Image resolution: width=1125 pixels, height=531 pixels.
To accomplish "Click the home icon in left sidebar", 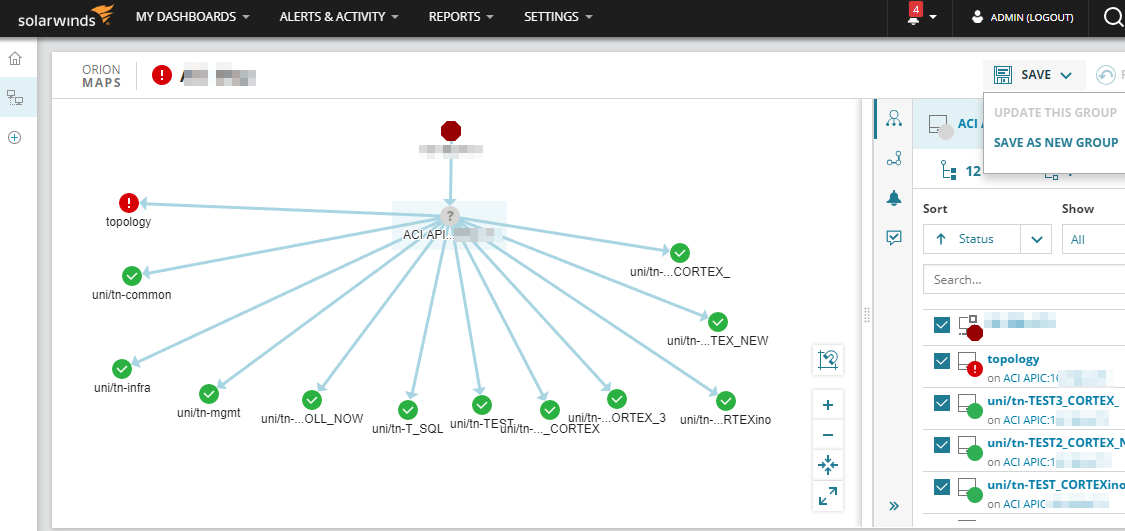I will pos(15,58).
